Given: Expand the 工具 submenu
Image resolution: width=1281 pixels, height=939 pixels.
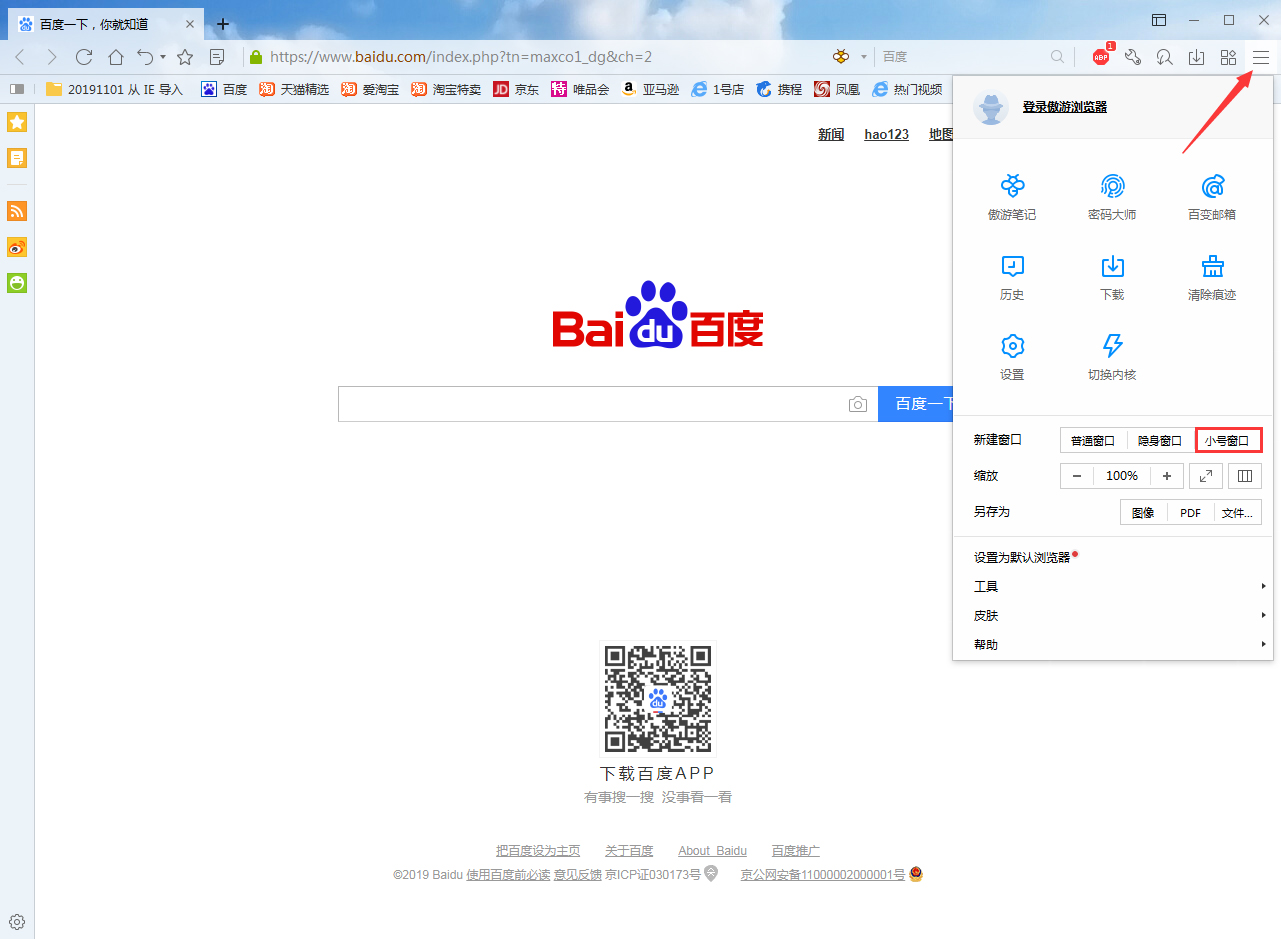Looking at the screenshot, I should tap(985, 586).
